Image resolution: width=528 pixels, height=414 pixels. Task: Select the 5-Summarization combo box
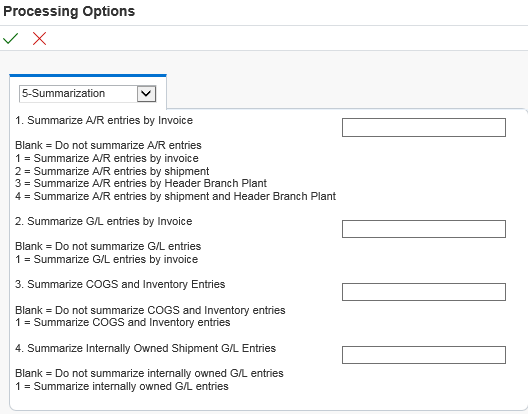point(88,93)
